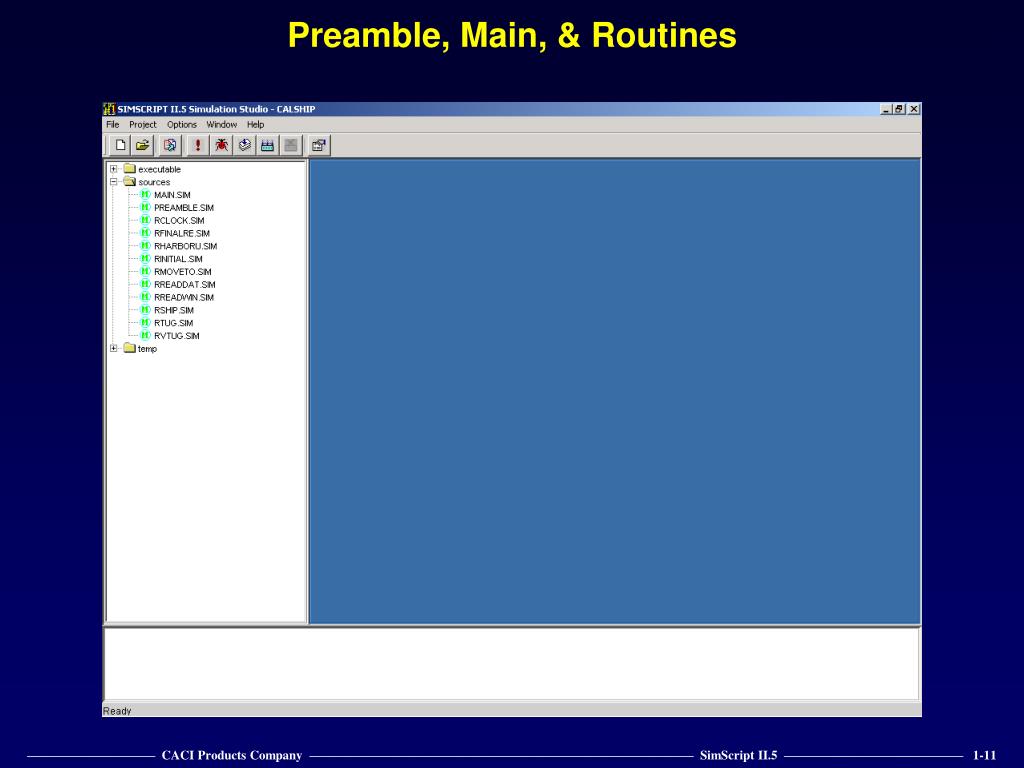Click inside the bottom output pane
The height and width of the screenshot is (768, 1024).
tap(512, 664)
